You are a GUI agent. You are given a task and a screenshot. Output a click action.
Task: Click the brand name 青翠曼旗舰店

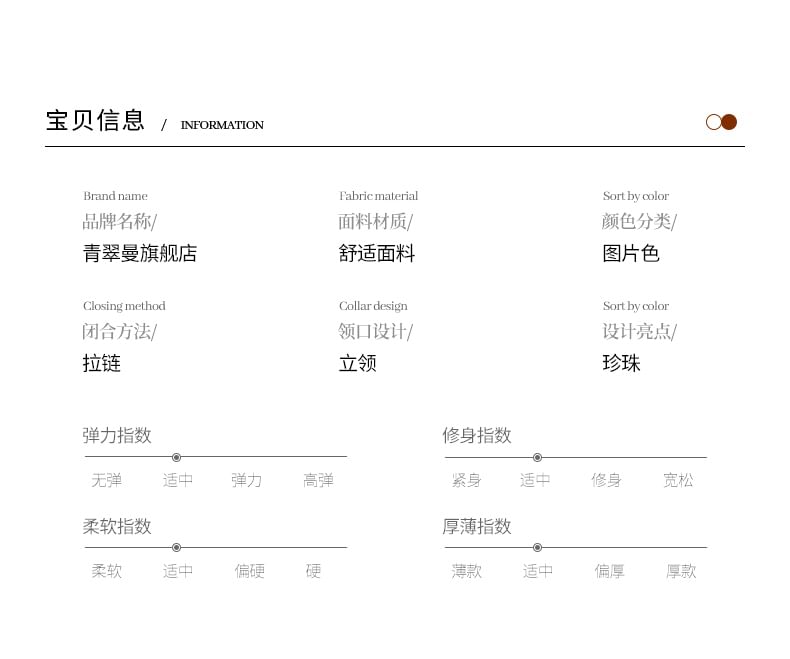tap(140, 253)
